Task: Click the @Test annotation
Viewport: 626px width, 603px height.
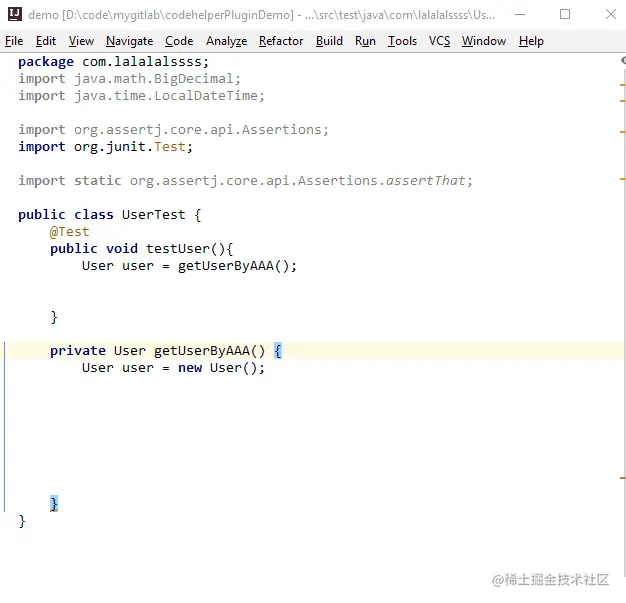Action: pyautogui.click(x=69, y=232)
